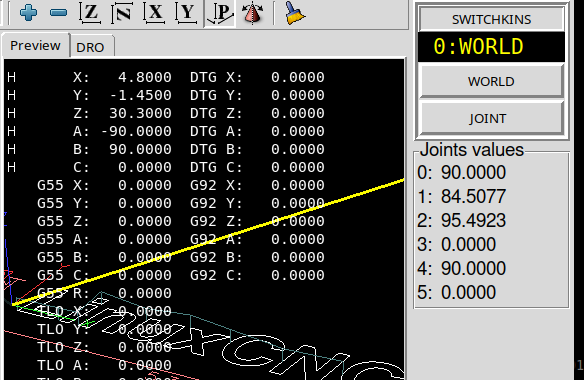Select the WORLD kinematics button
Image resolution: width=584 pixels, height=380 pixels.
[x=491, y=81]
